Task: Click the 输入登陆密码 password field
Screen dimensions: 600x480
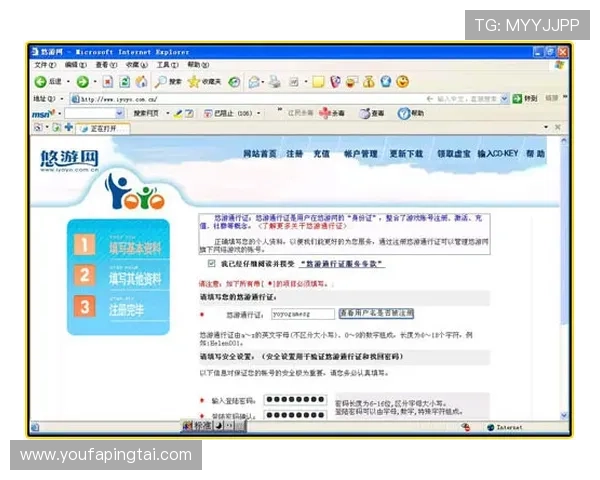Action: tap(295, 400)
